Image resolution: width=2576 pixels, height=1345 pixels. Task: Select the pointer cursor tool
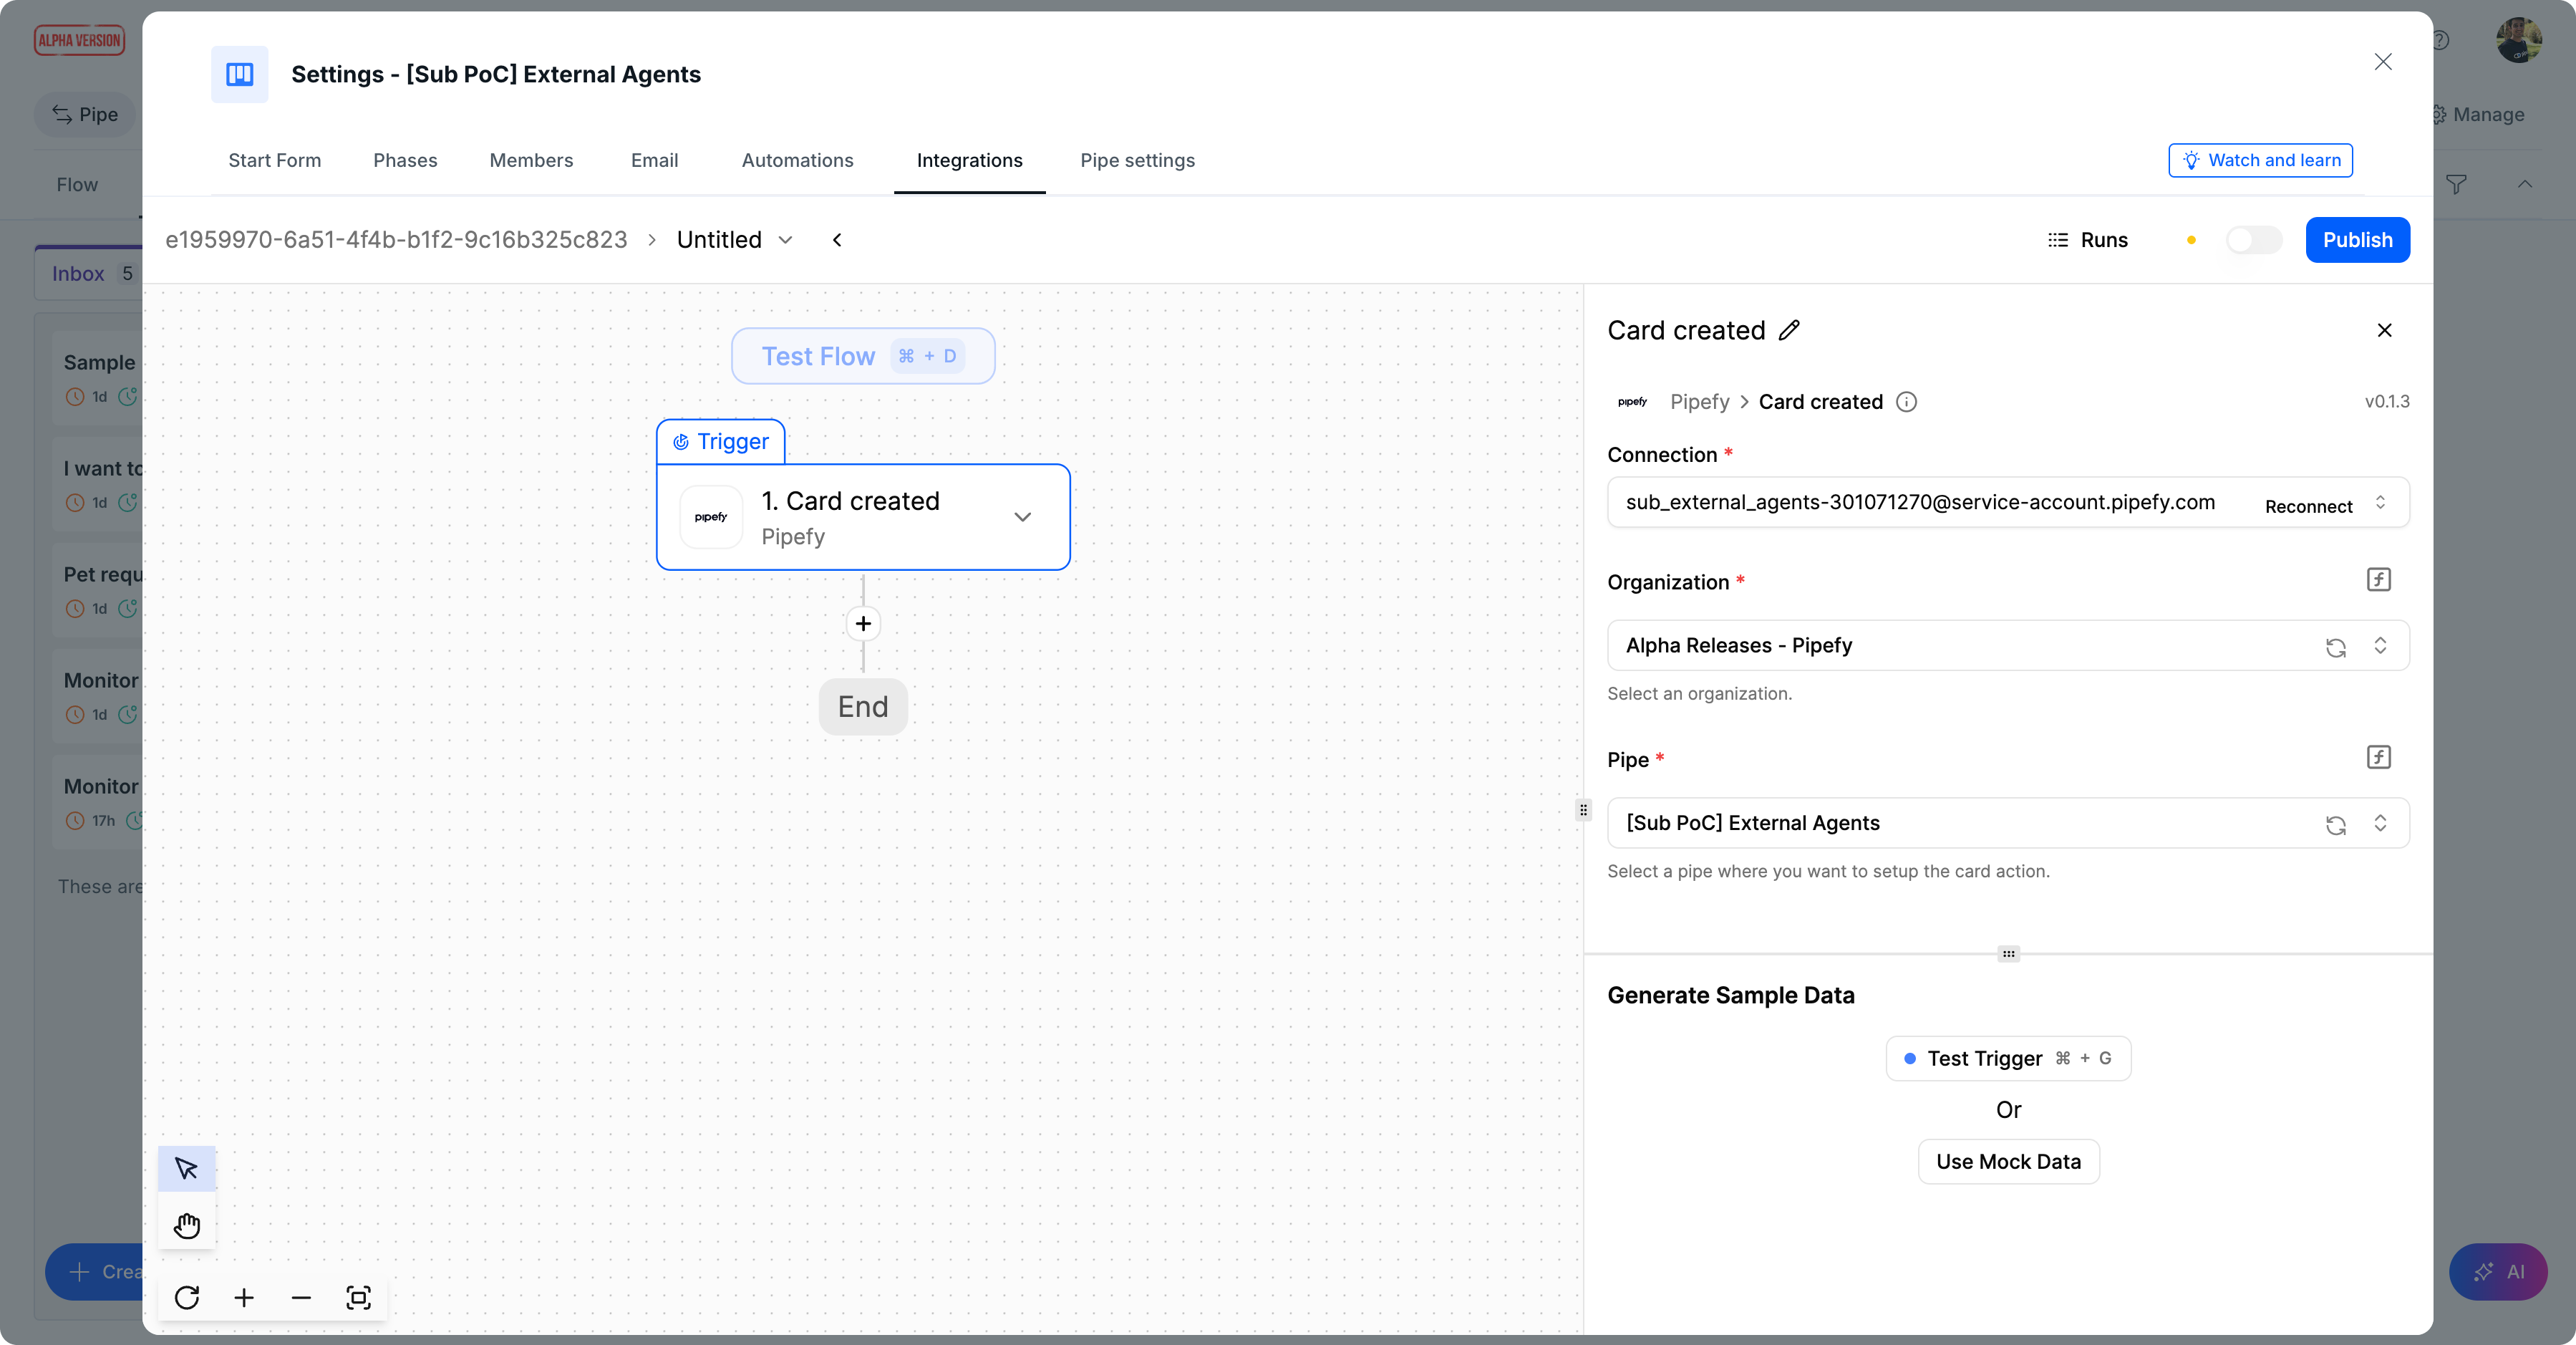click(187, 1168)
